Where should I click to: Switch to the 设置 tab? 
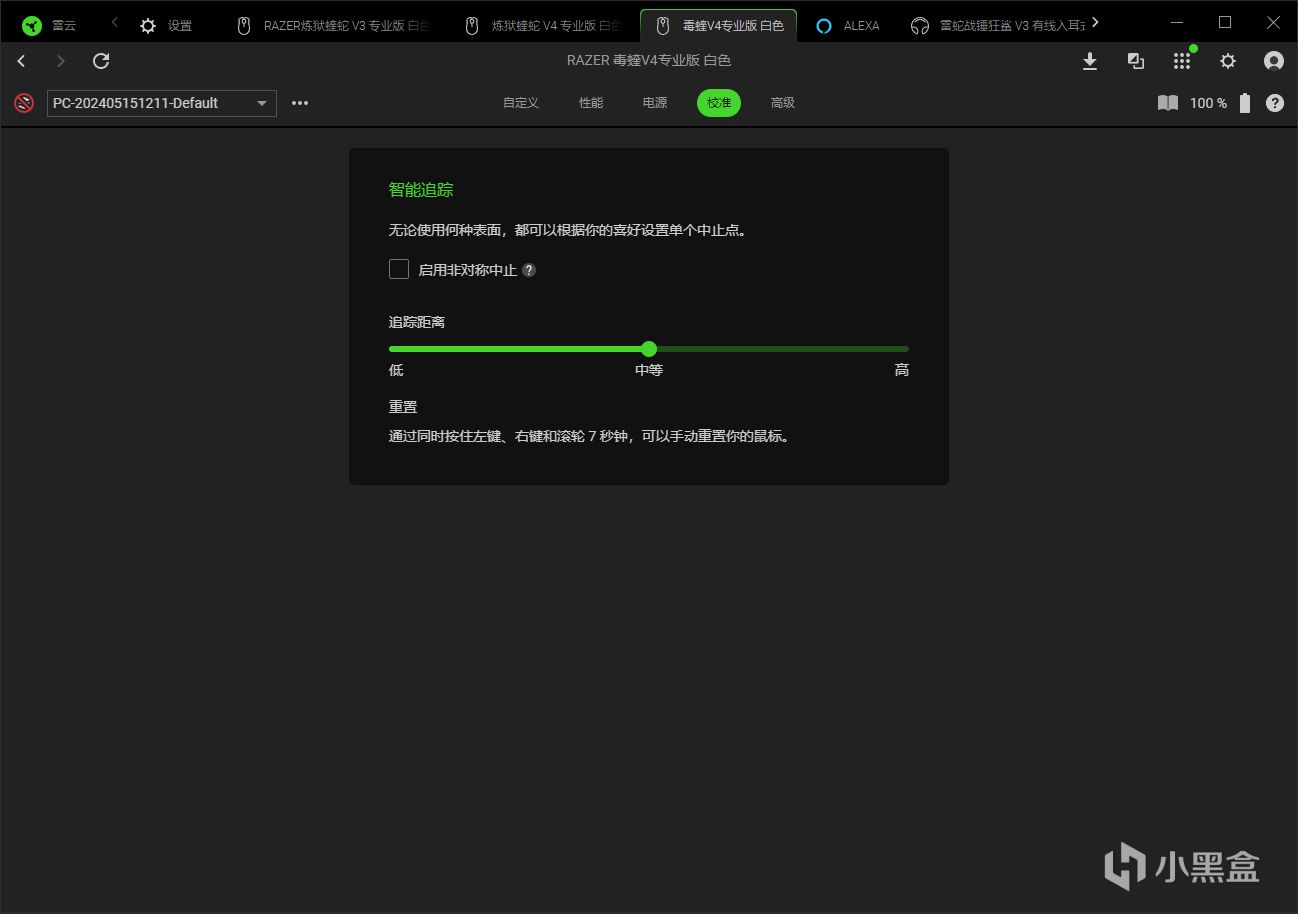click(x=166, y=25)
